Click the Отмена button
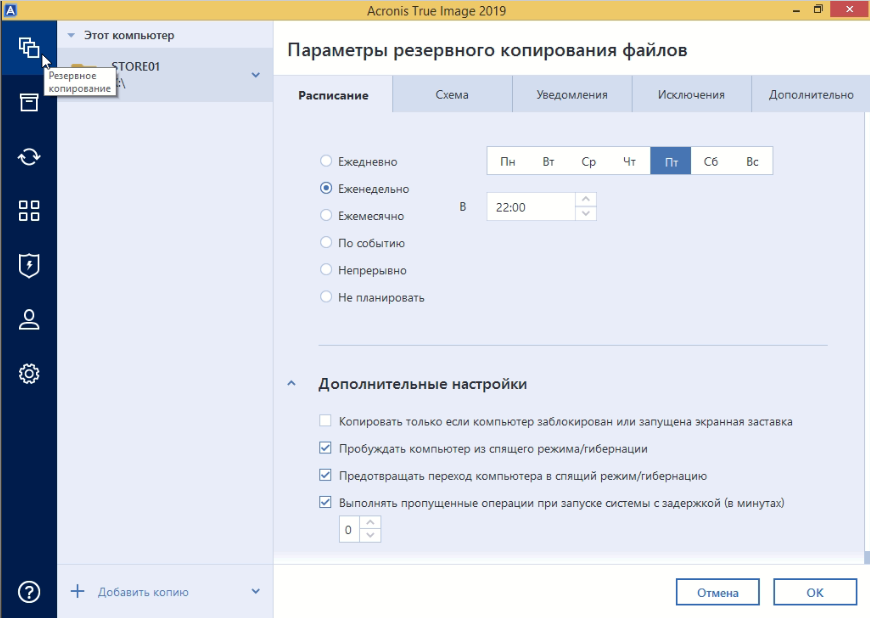 pyautogui.click(x=717, y=592)
